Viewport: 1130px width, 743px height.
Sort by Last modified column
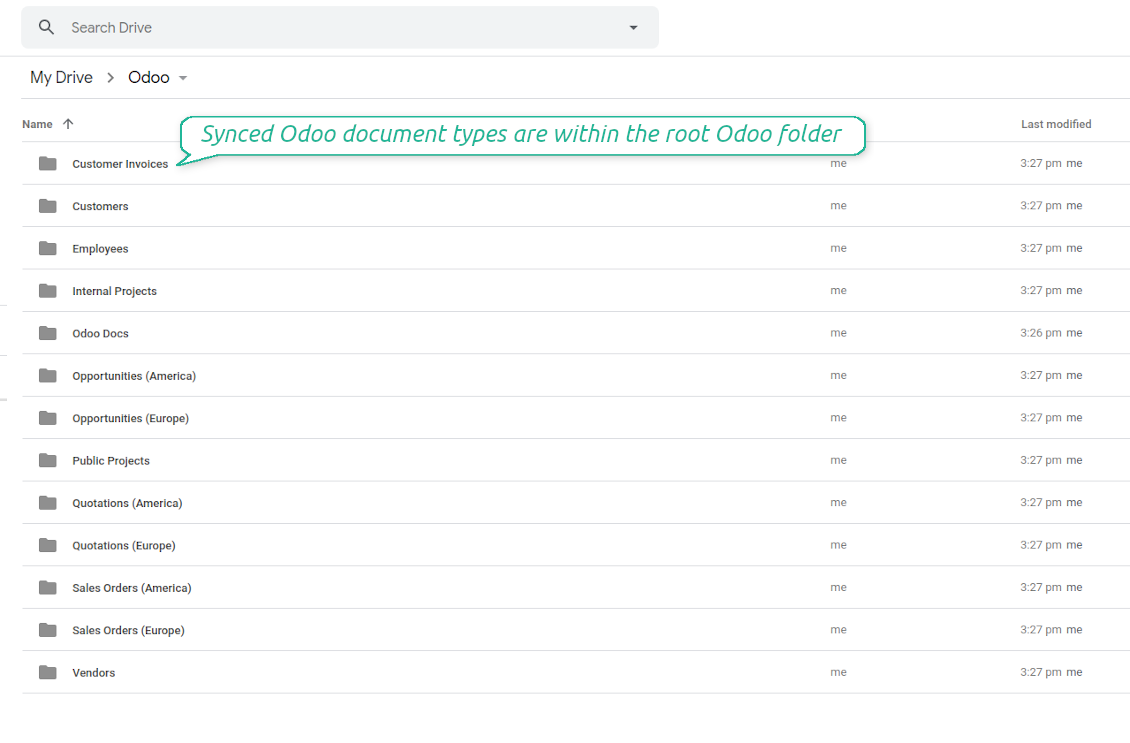coord(1056,124)
